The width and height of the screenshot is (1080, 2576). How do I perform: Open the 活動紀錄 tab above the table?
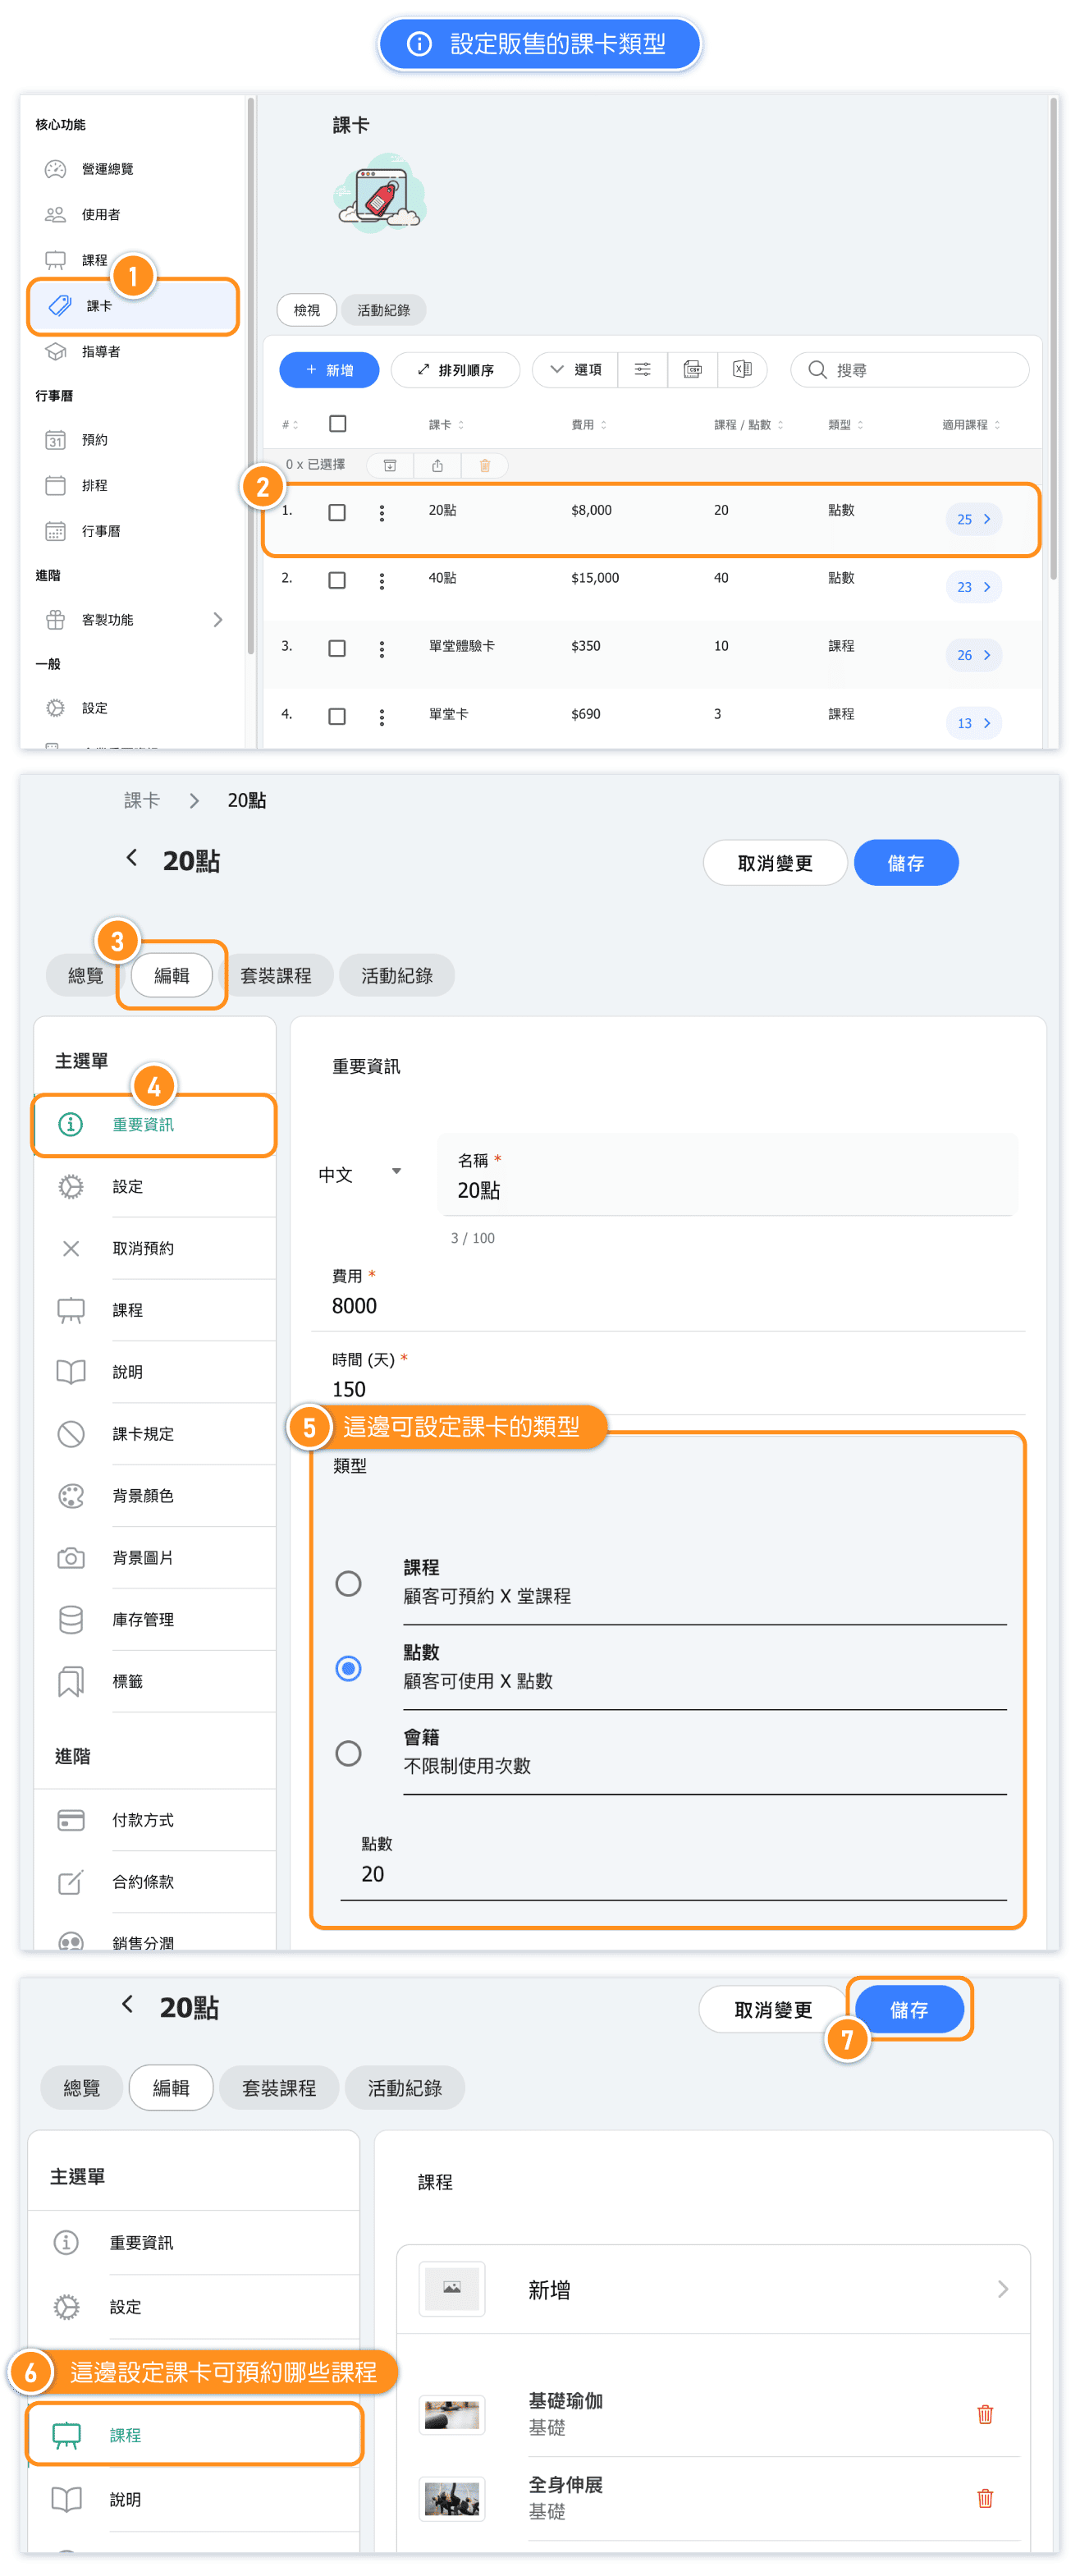click(383, 310)
